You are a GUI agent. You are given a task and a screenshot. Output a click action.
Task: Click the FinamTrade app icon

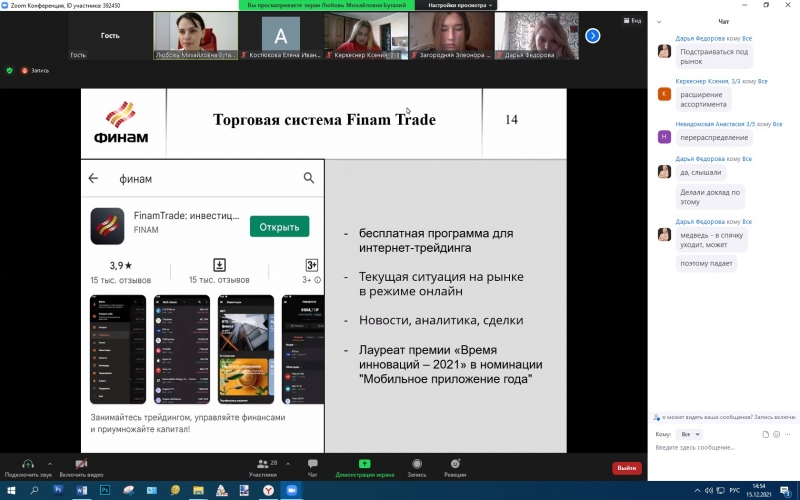click(107, 226)
